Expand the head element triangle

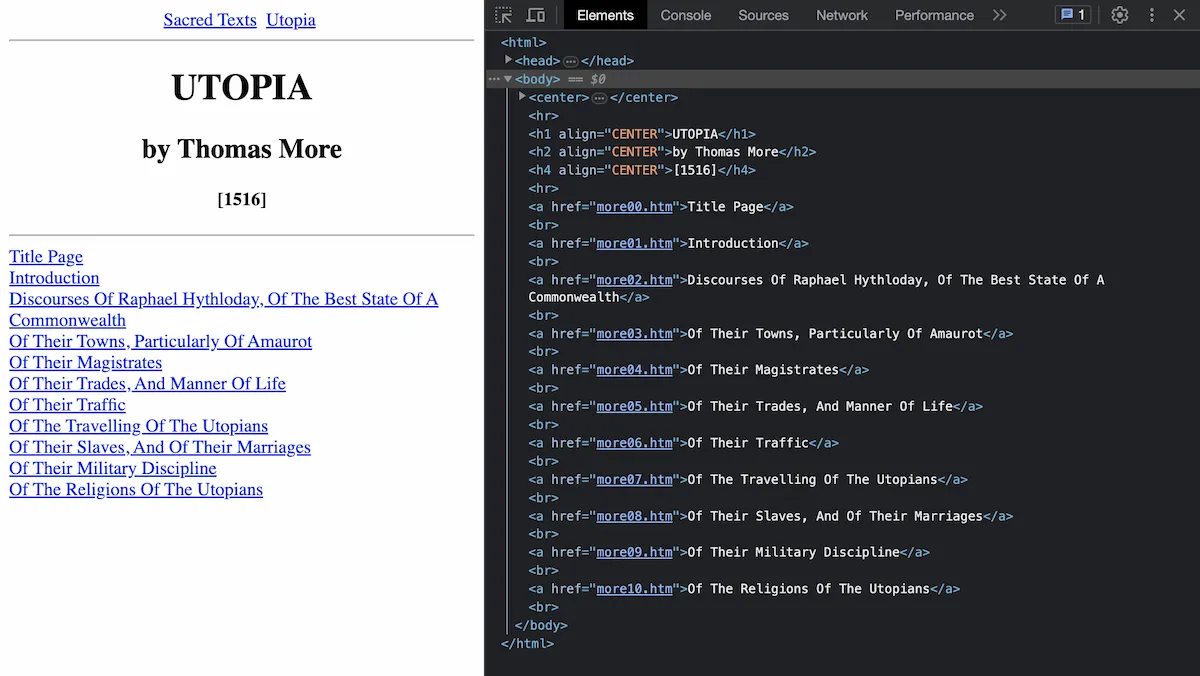pyautogui.click(x=509, y=61)
